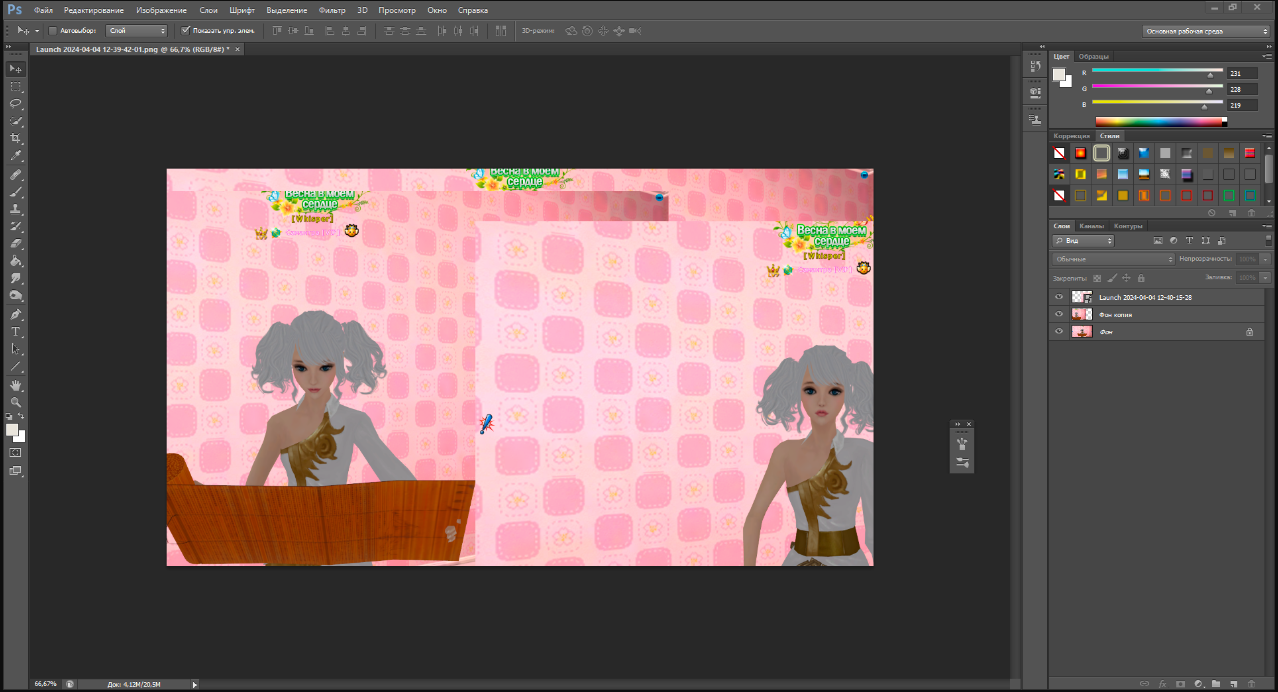
Task: Click the RGB color spectrum bar
Action: click(1160, 122)
